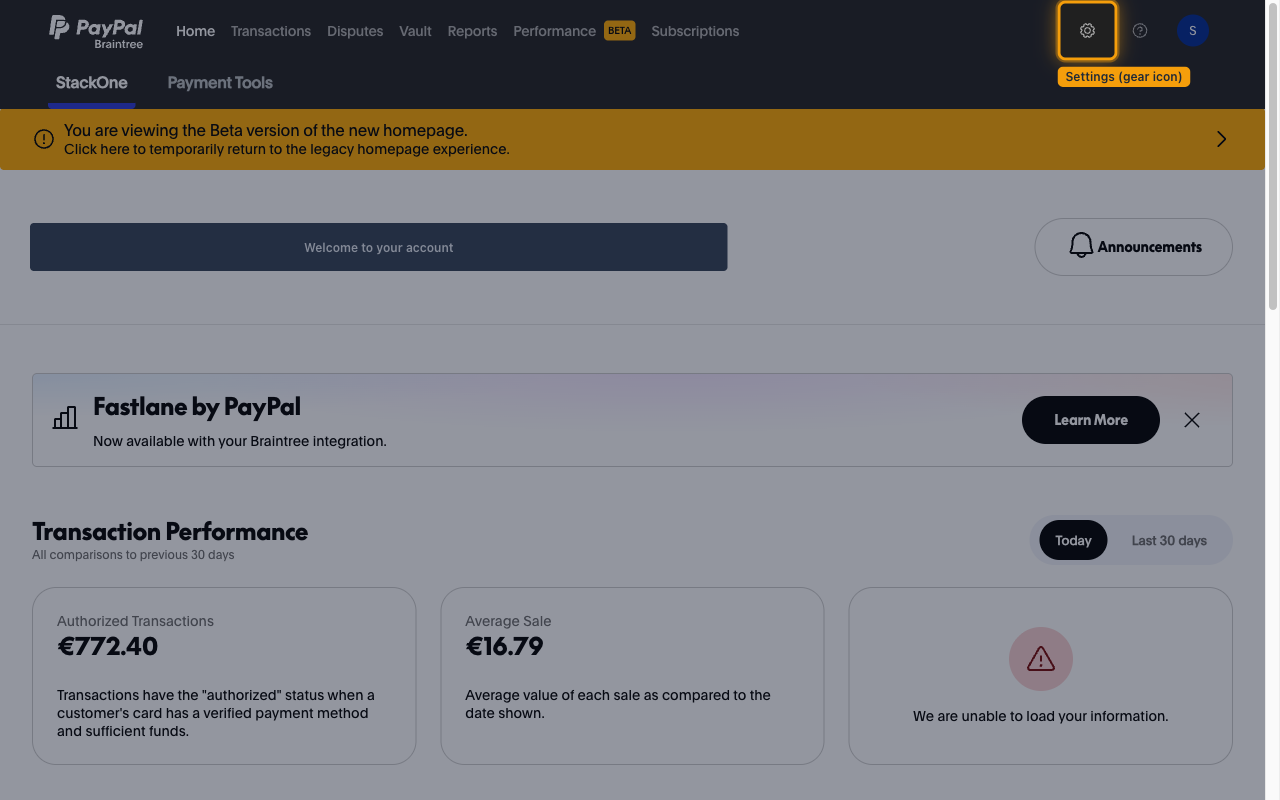Click 'We are unable to load your information' text
The height and width of the screenshot is (800, 1280).
pyautogui.click(x=1041, y=716)
